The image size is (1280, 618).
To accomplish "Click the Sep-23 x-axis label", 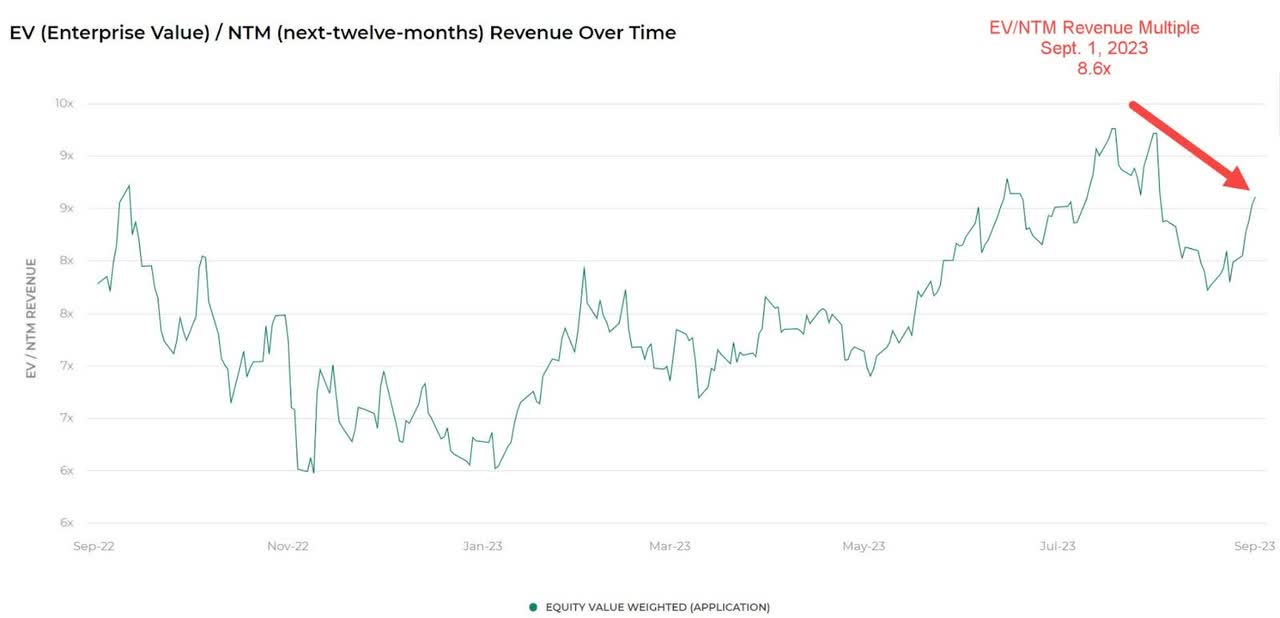I will [1254, 546].
